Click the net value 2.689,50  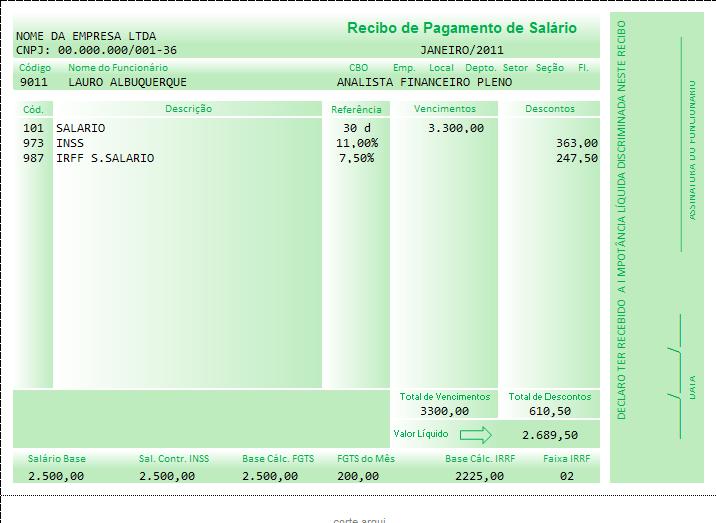coord(550,435)
